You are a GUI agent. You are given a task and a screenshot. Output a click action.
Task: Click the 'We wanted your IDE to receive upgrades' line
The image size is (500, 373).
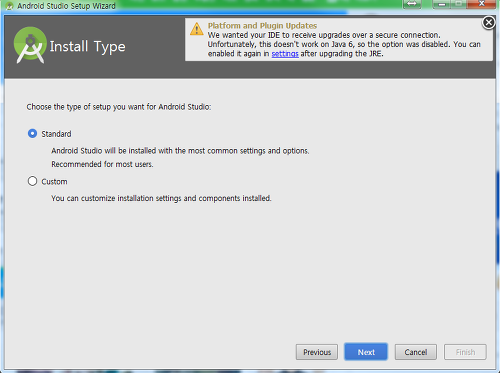click(x=324, y=35)
